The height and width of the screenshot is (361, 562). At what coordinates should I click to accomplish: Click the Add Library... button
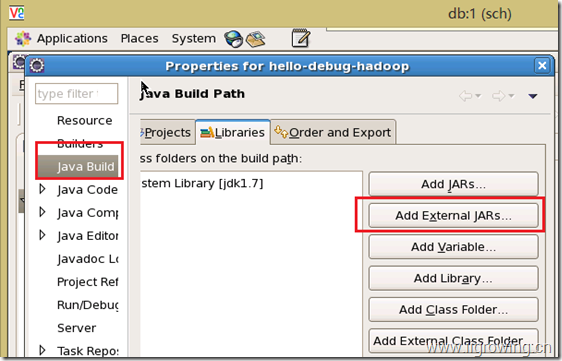pos(453,278)
